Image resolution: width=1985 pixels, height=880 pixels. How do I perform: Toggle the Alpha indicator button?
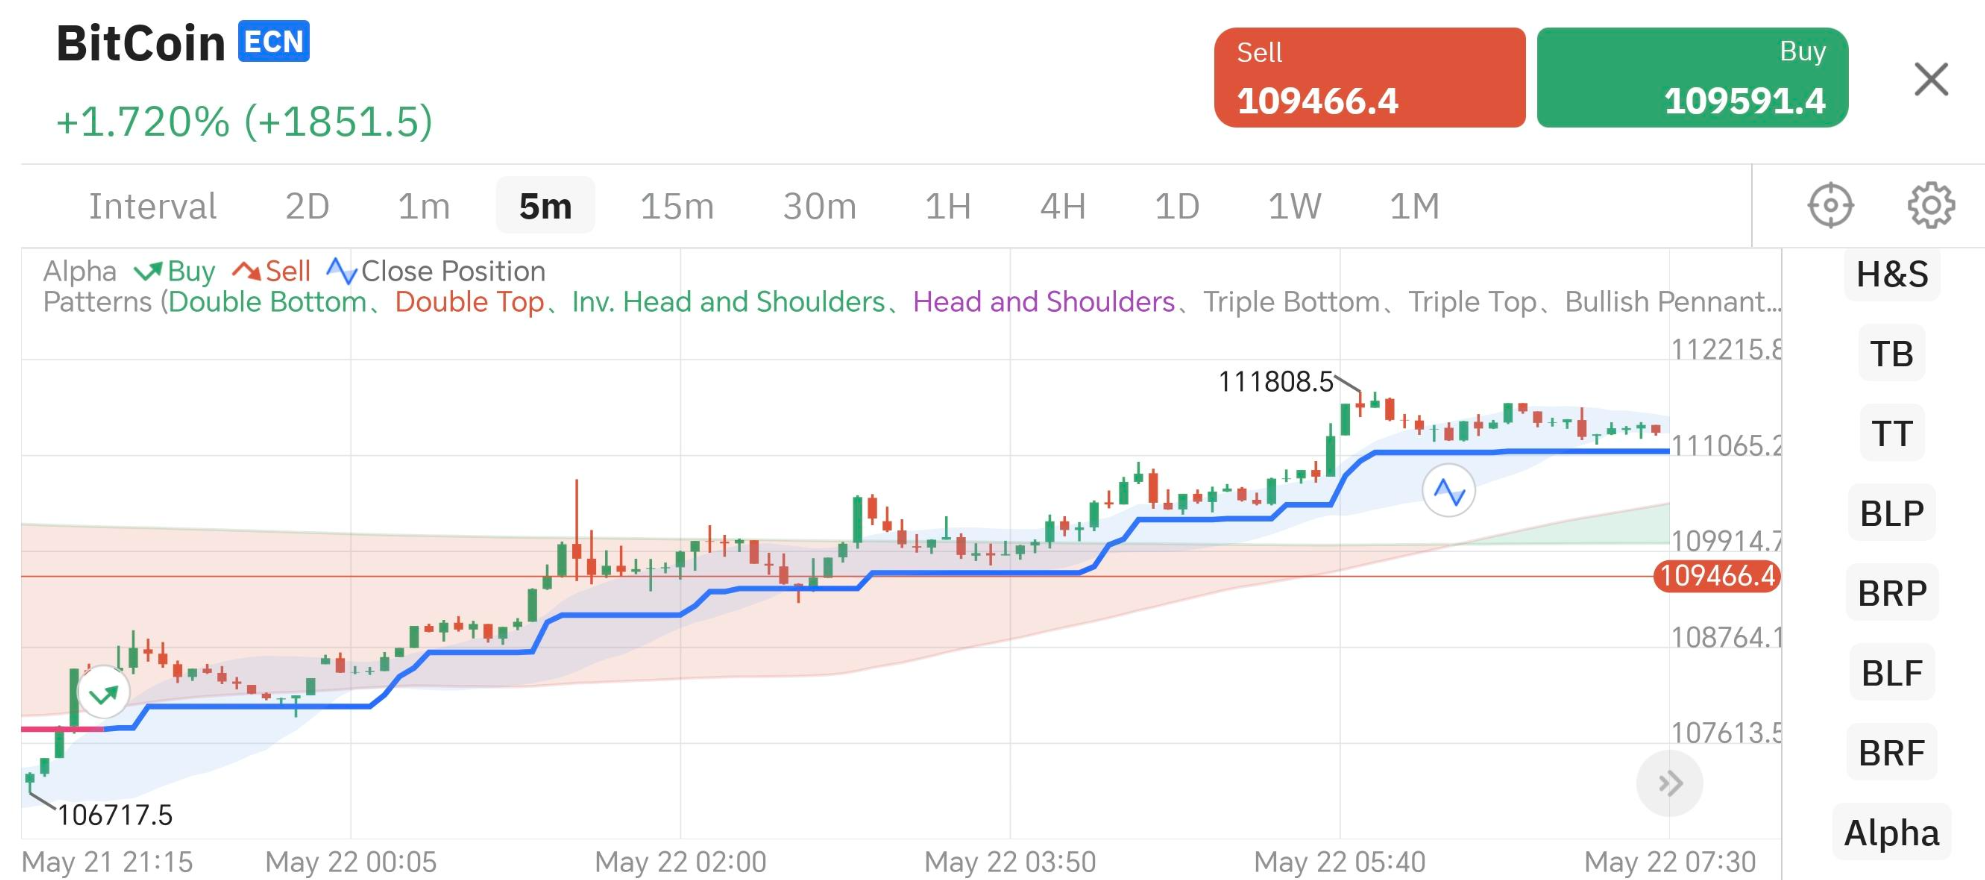(1891, 833)
